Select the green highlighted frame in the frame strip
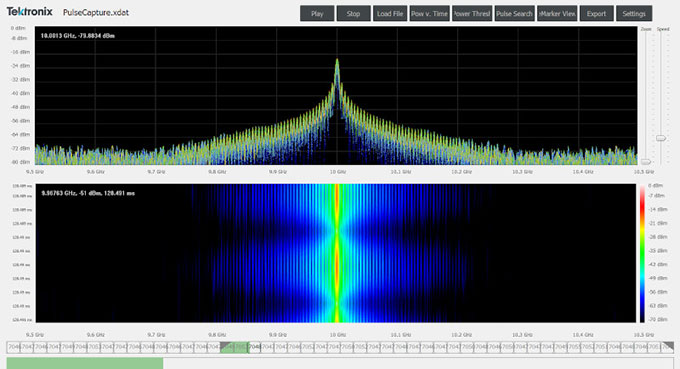680x369 pixels. 234,347
